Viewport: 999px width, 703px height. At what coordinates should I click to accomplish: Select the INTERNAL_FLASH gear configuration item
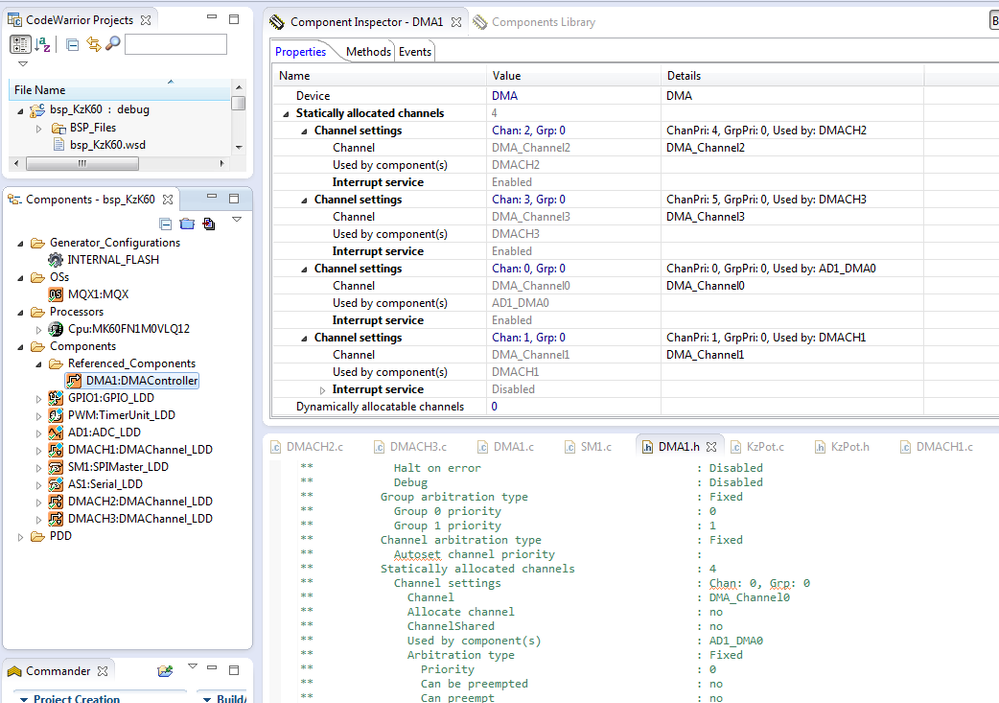[112, 260]
